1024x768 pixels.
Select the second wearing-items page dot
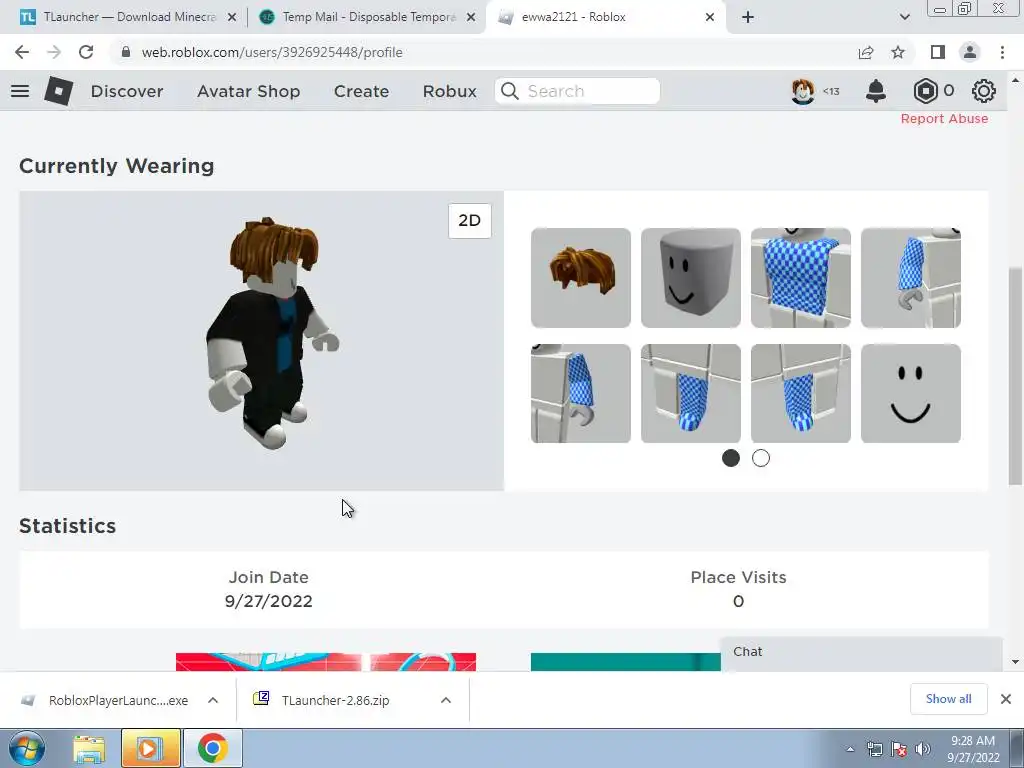click(x=761, y=458)
